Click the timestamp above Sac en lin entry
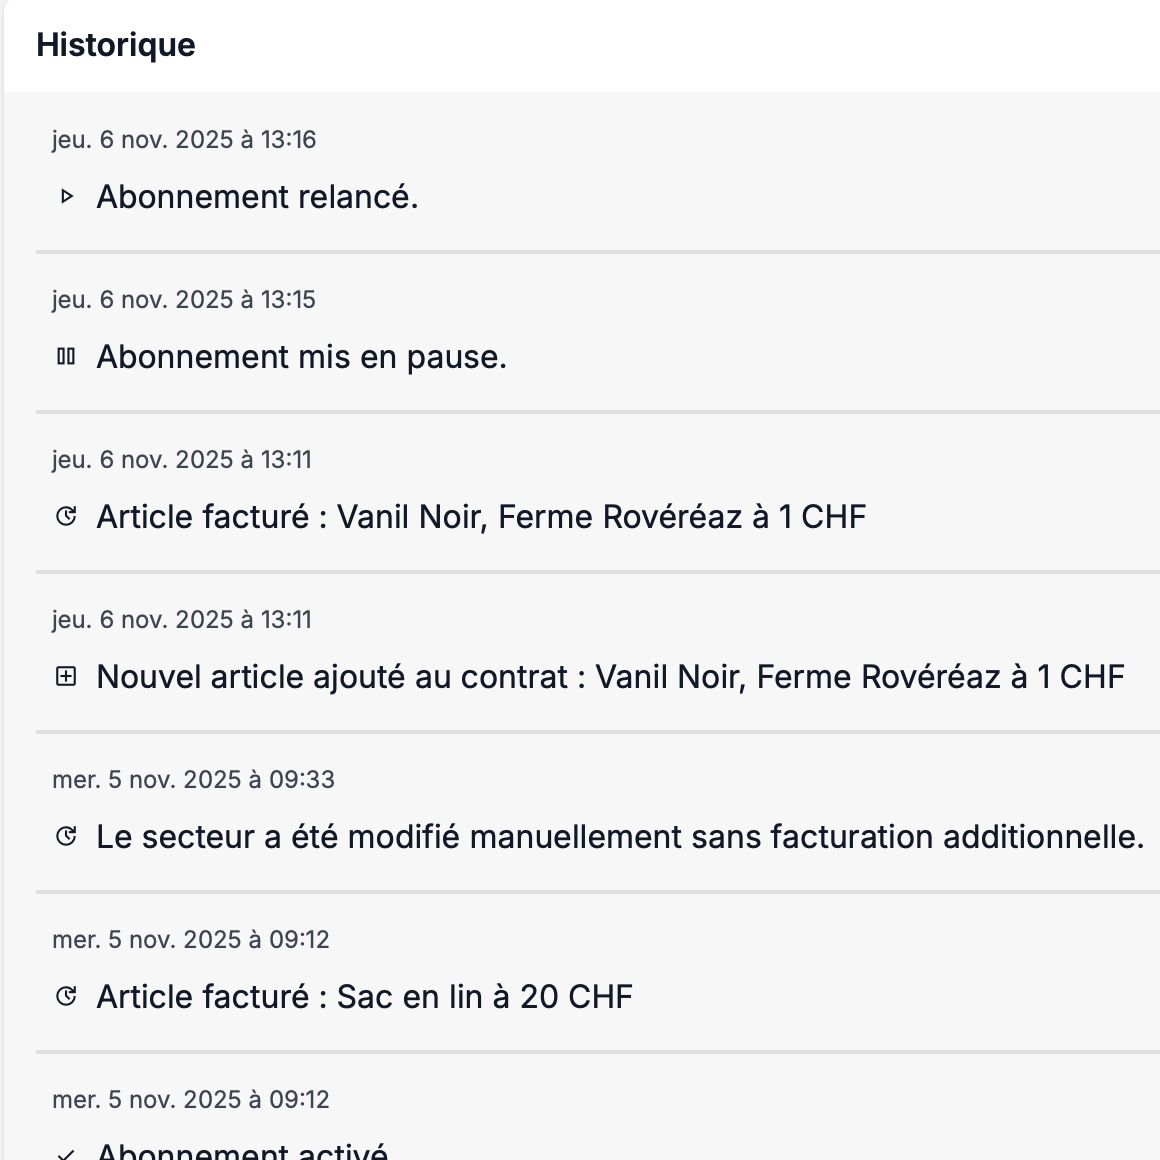 tap(190, 940)
